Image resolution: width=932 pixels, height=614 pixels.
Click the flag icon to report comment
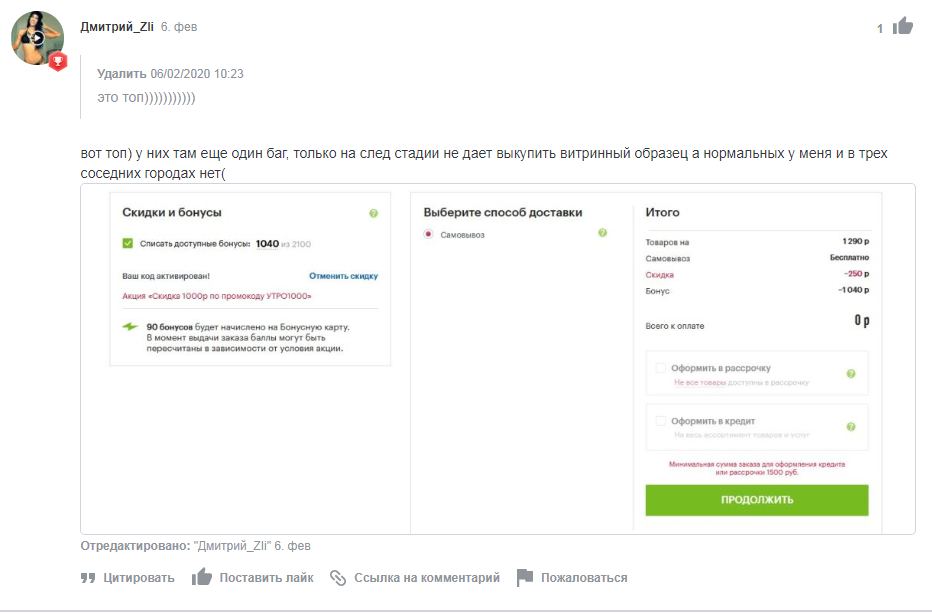click(x=524, y=577)
